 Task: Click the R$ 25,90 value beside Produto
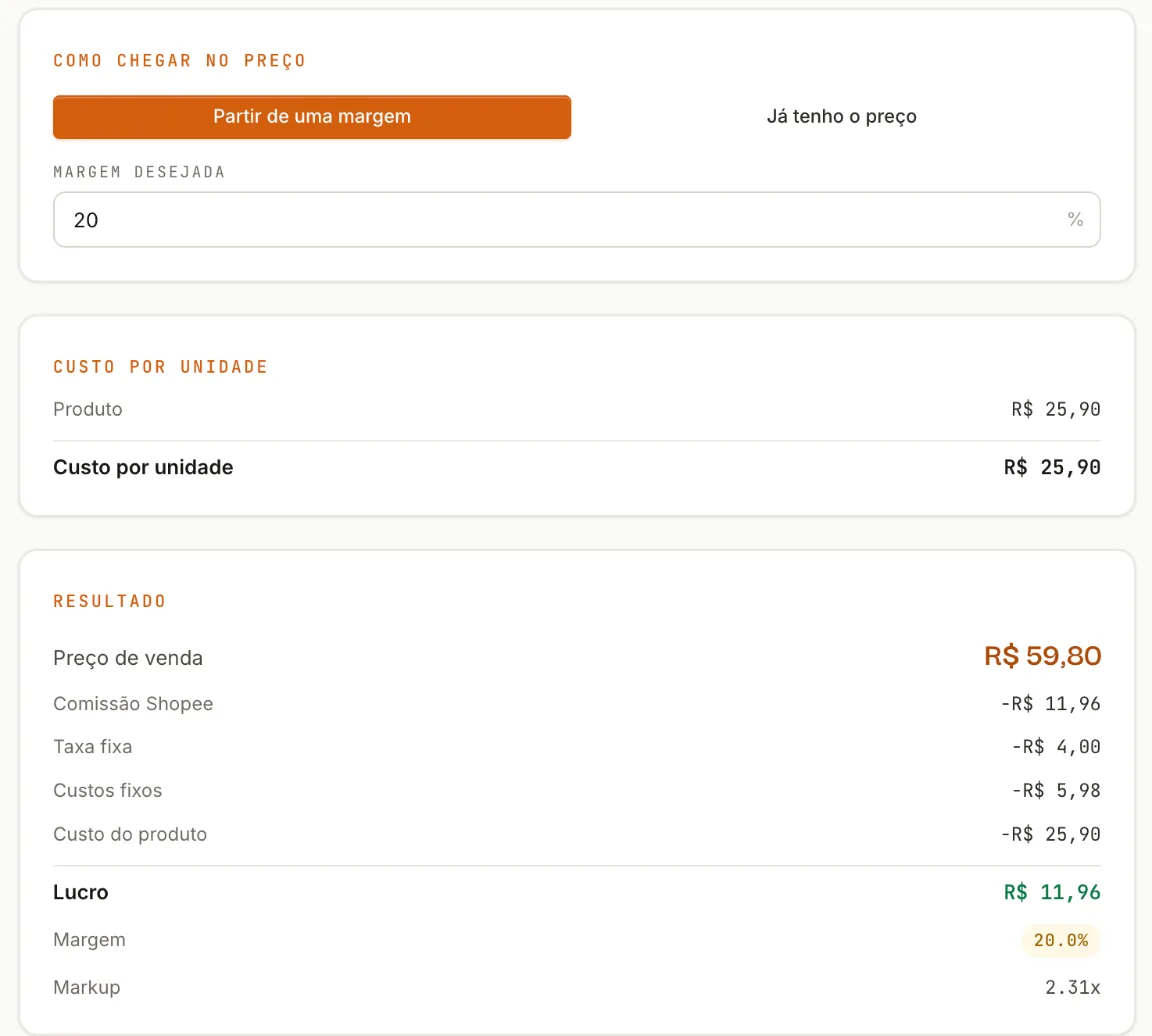click(x=1055, y=409)
